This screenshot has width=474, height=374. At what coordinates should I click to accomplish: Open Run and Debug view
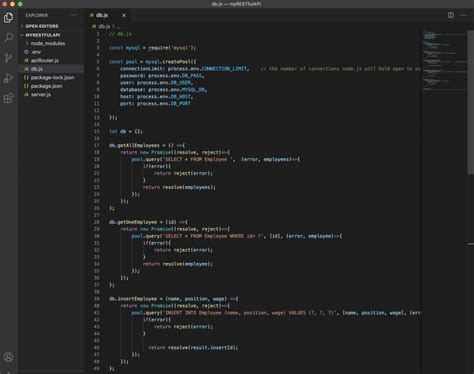pos(9,78)
